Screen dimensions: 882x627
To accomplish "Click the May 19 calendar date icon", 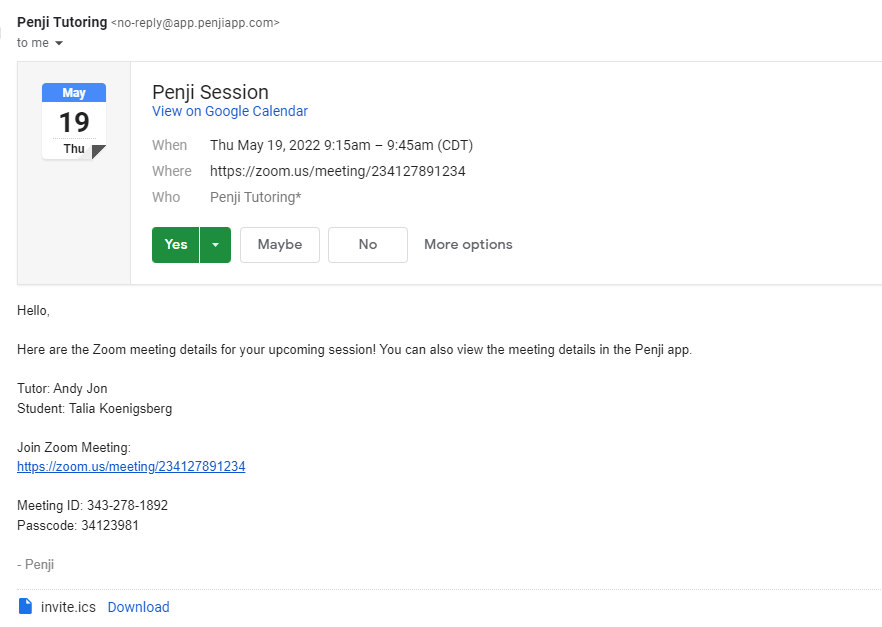I will [x=74, y=121].
